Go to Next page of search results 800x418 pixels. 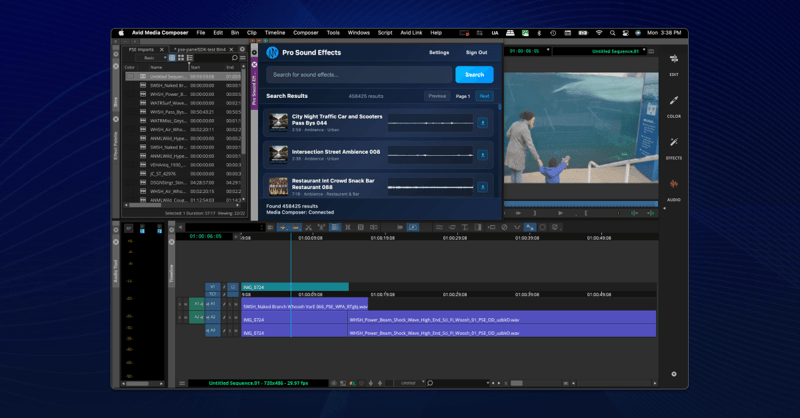pyautogui.click(x=484, y=96)
